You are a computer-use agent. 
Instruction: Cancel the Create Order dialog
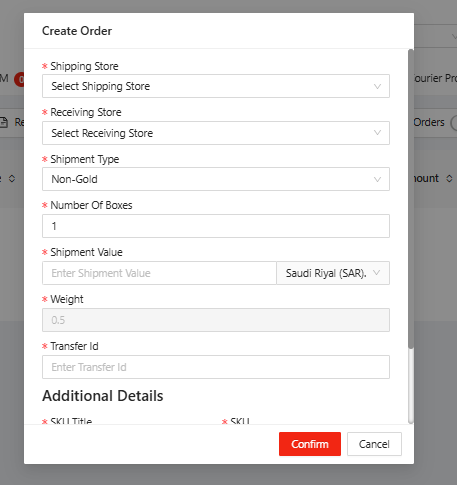[374, 444]
